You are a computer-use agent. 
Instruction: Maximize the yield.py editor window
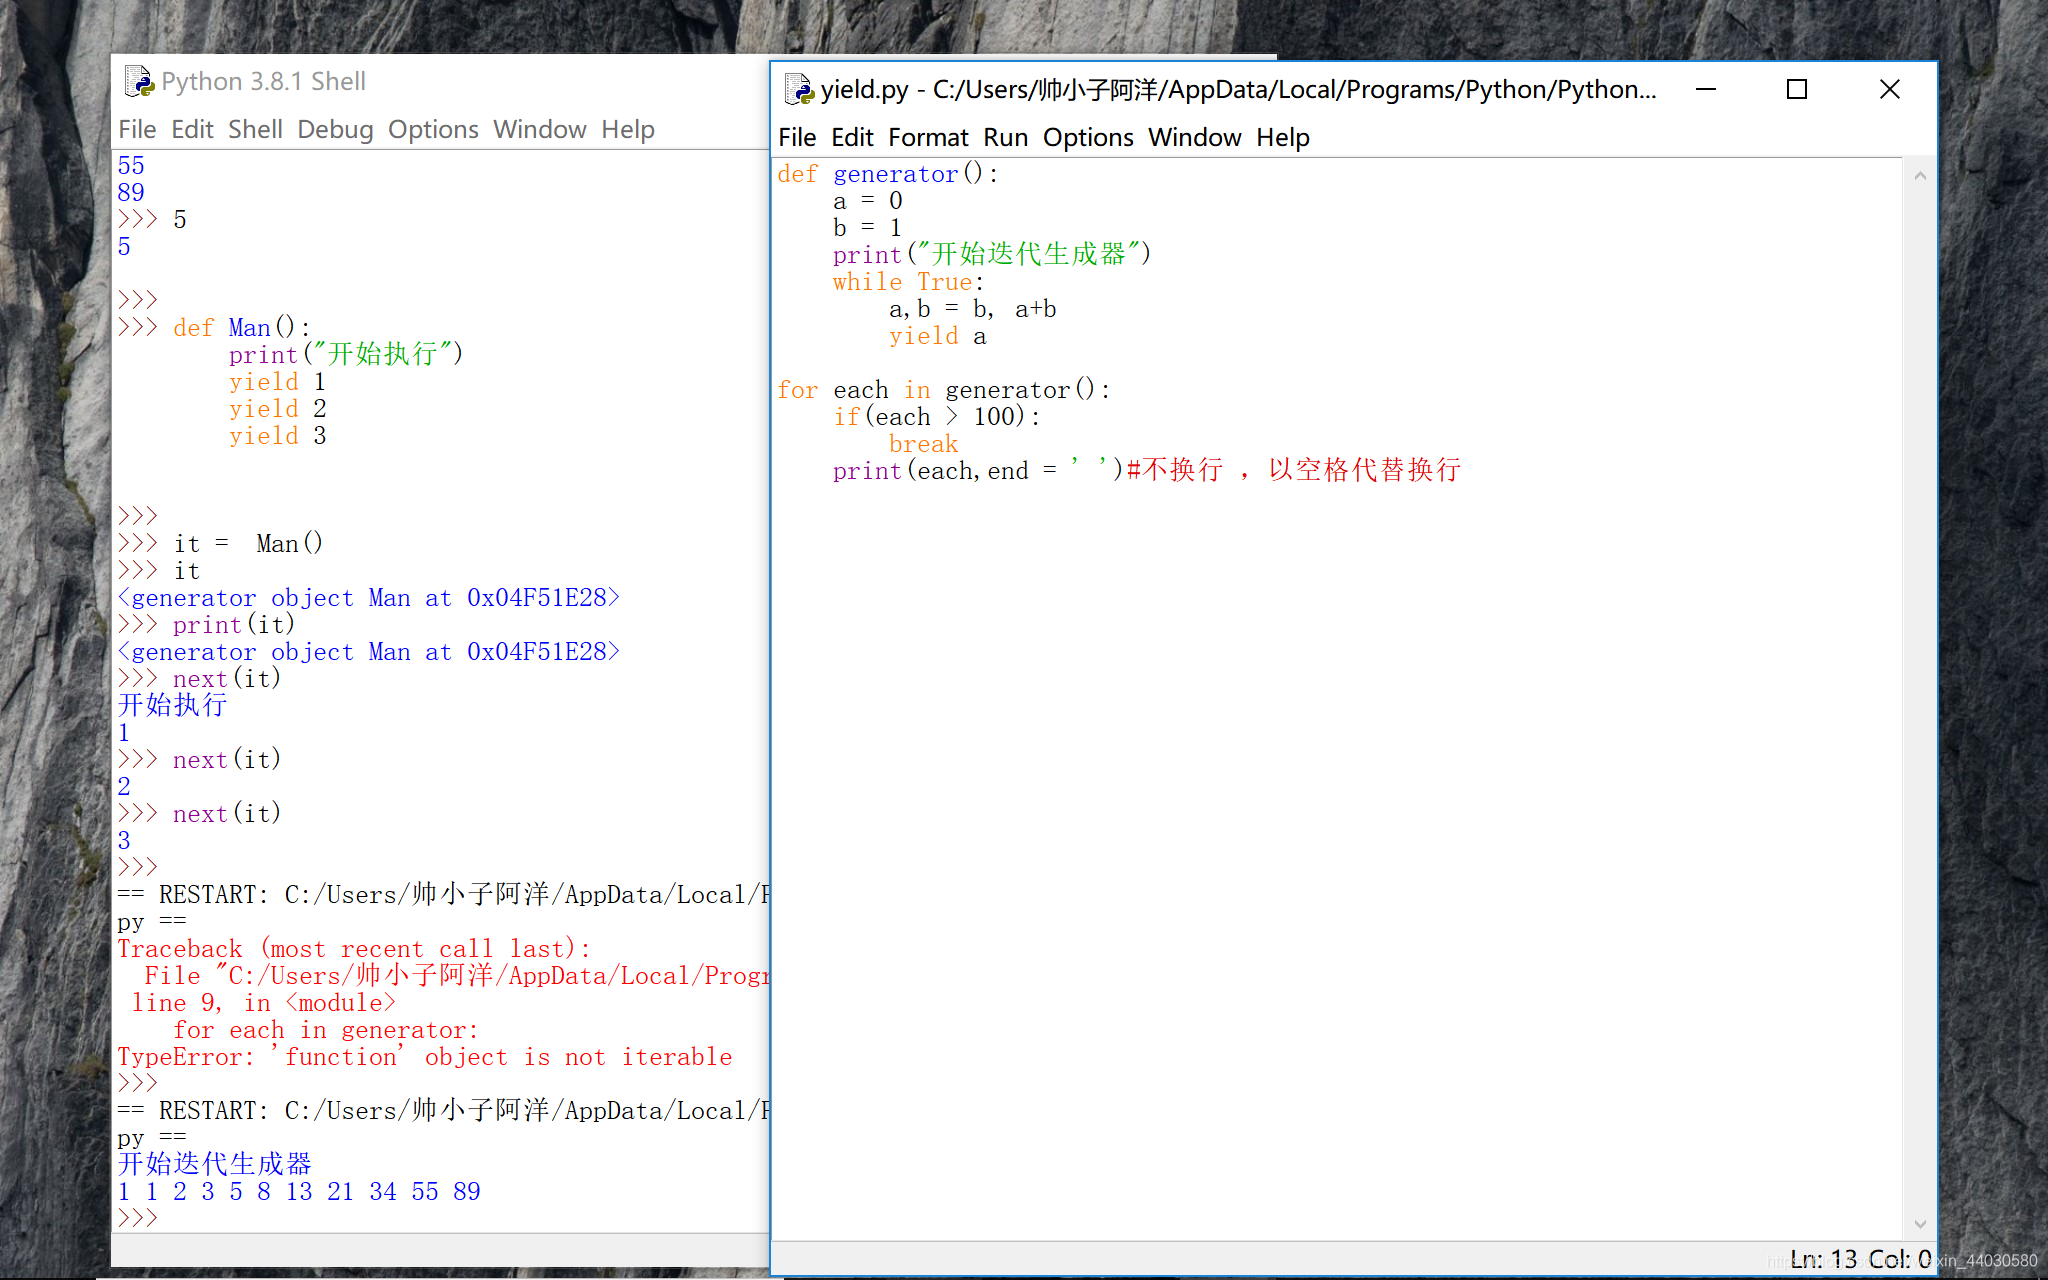(x=1797, y=90)
